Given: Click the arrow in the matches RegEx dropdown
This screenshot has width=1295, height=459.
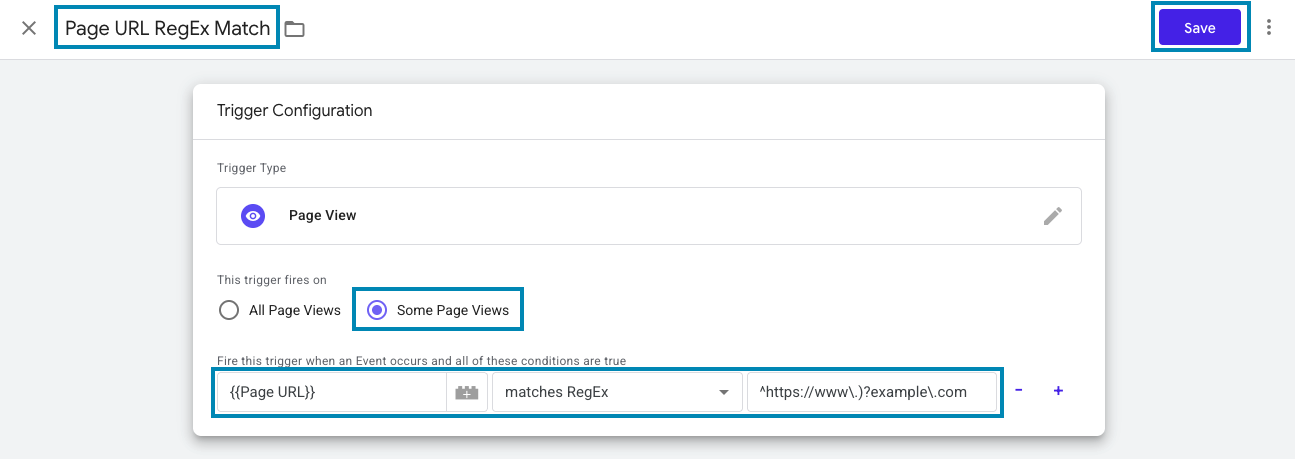Looking at the screenshot, I should (x=723, y=393).
